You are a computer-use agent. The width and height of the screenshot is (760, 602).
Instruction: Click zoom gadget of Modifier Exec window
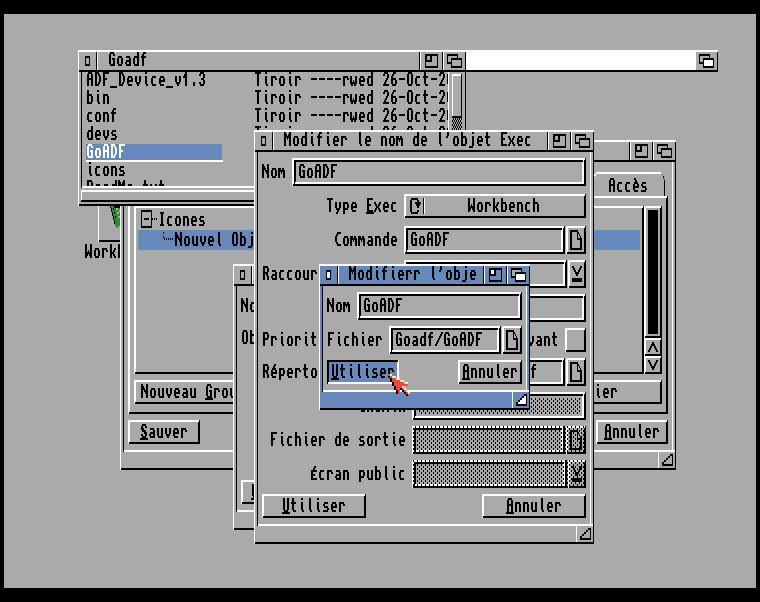pyautogui.click(x=561, y=141)
